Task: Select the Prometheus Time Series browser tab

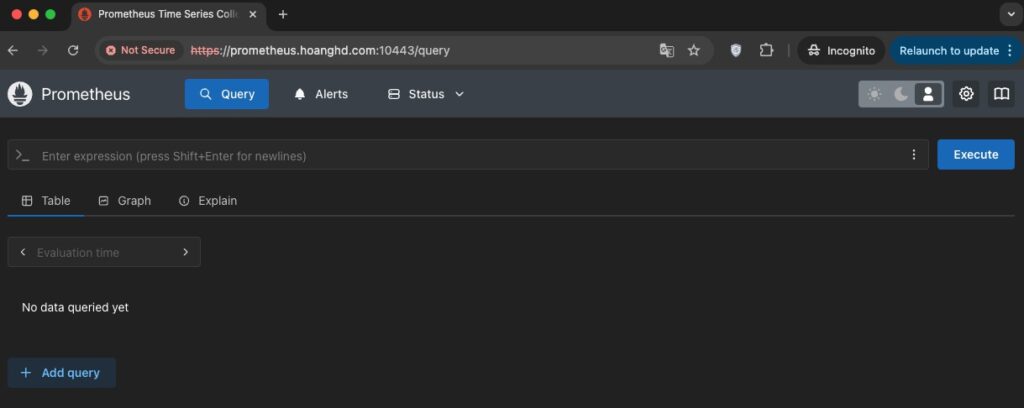Action: (168, 14)
